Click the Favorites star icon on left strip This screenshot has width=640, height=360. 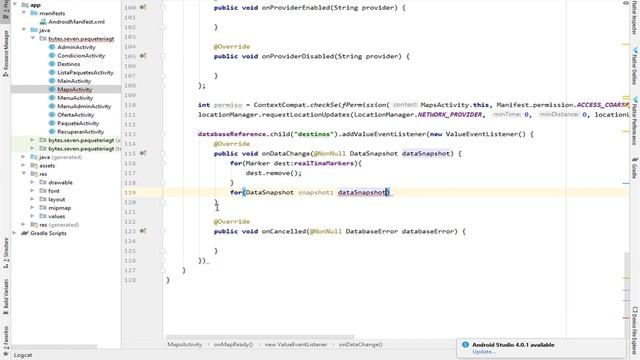[5, 353]
